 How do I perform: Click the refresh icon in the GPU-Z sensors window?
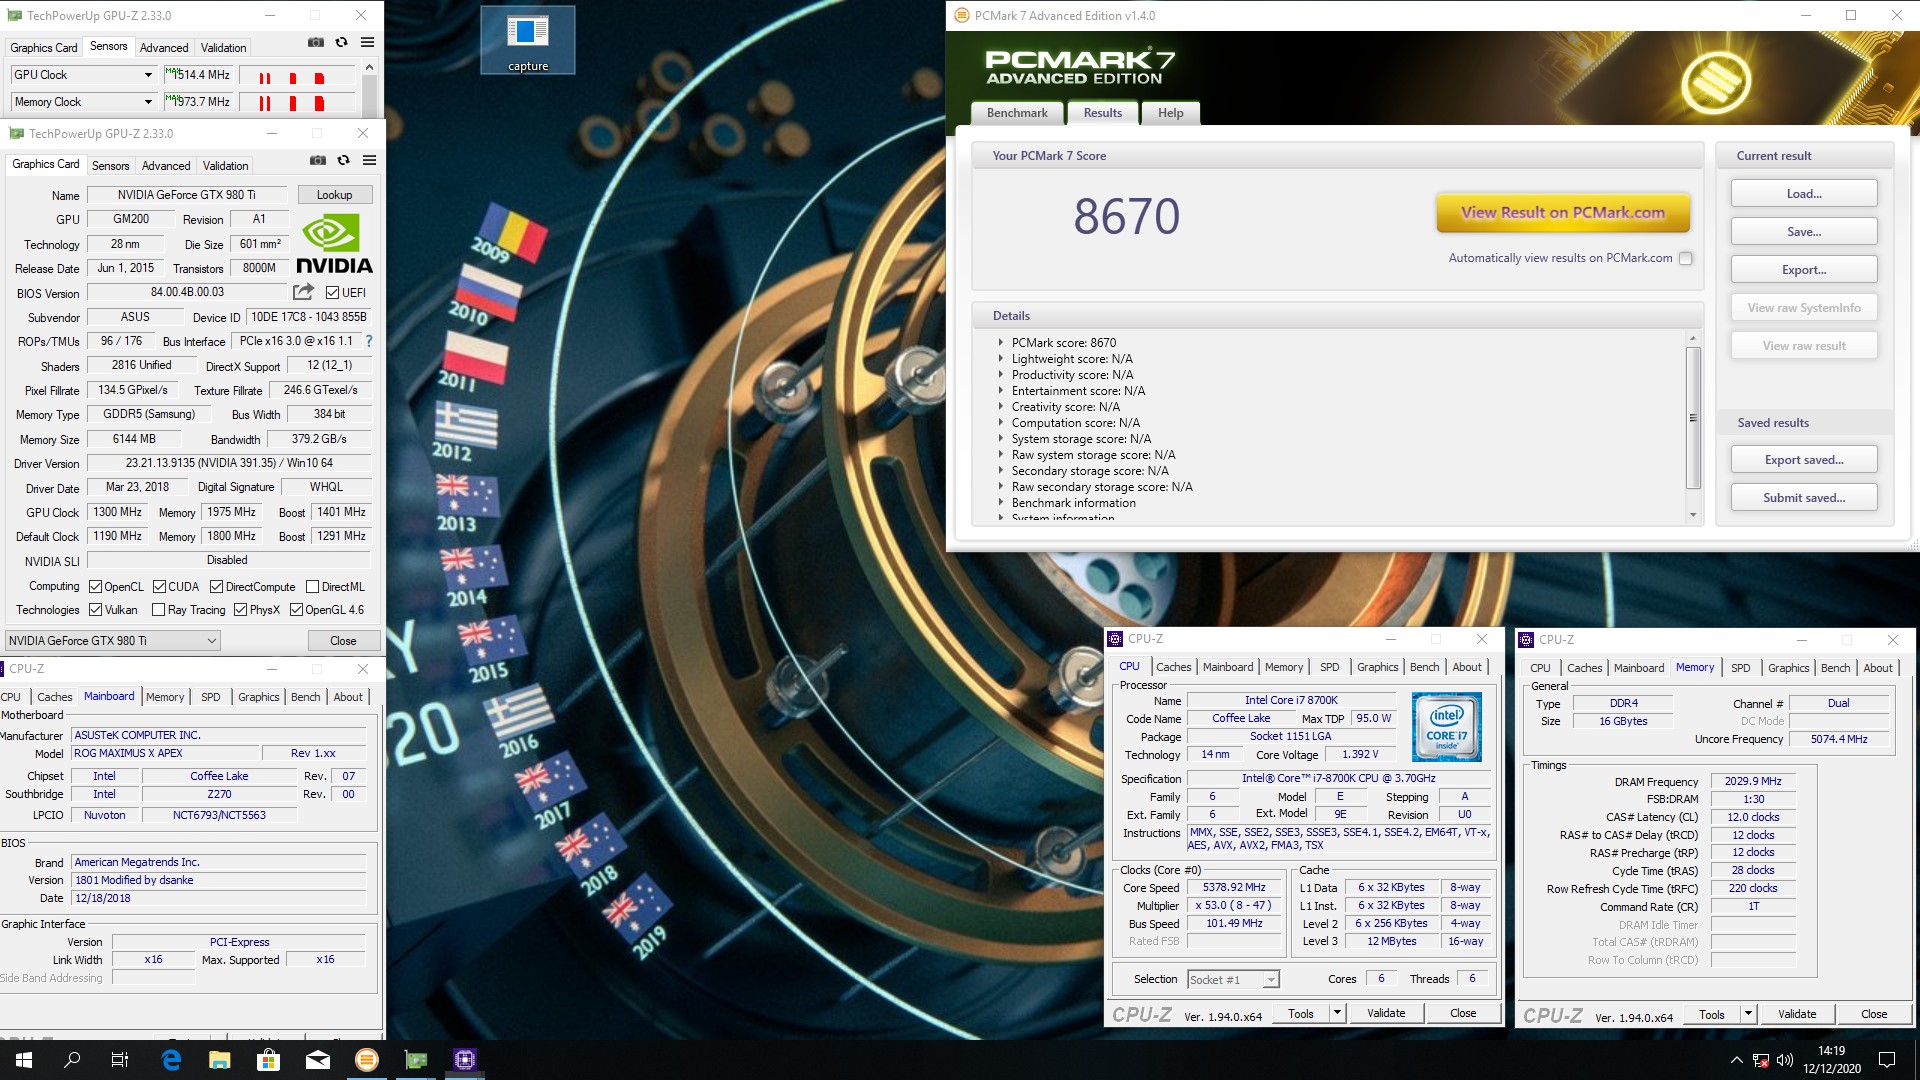click(x=341, y=42)
